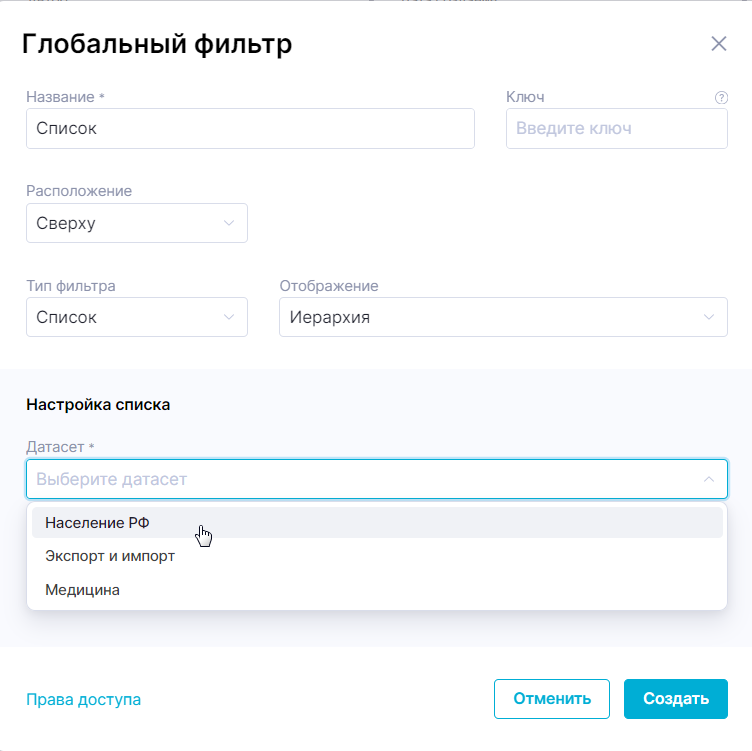Click the Выберите датасет placeholder text
This screenshot has width=752, height=751.
[x=111, y=479]
